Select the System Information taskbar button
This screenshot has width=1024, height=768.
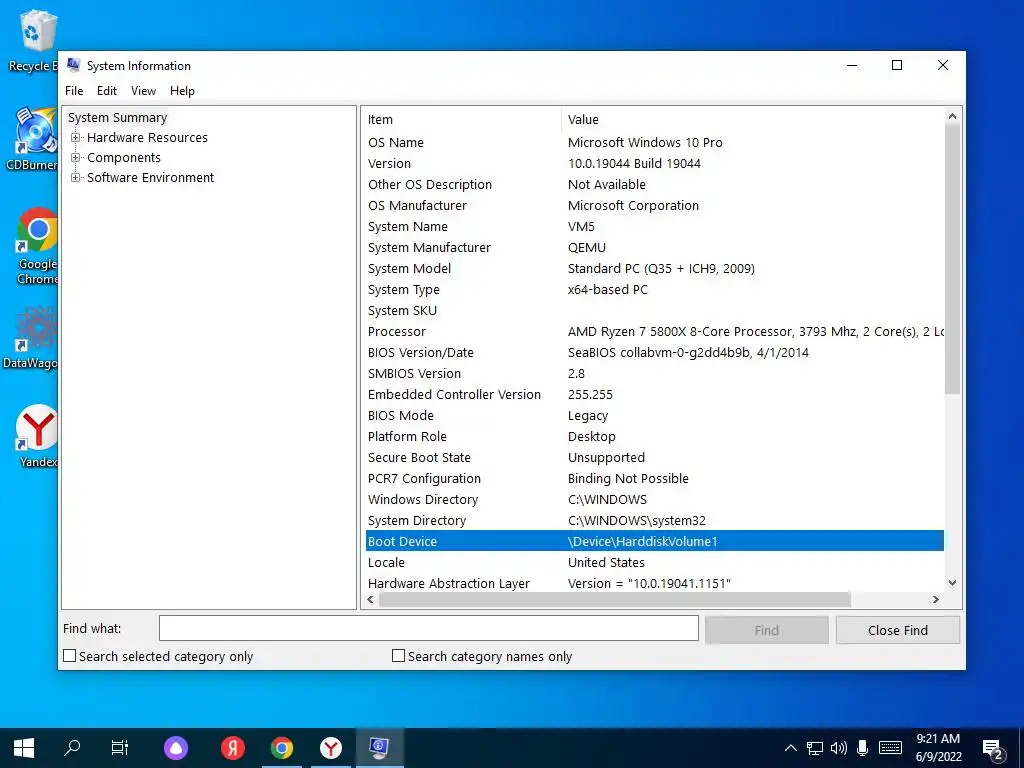(379, 748)
